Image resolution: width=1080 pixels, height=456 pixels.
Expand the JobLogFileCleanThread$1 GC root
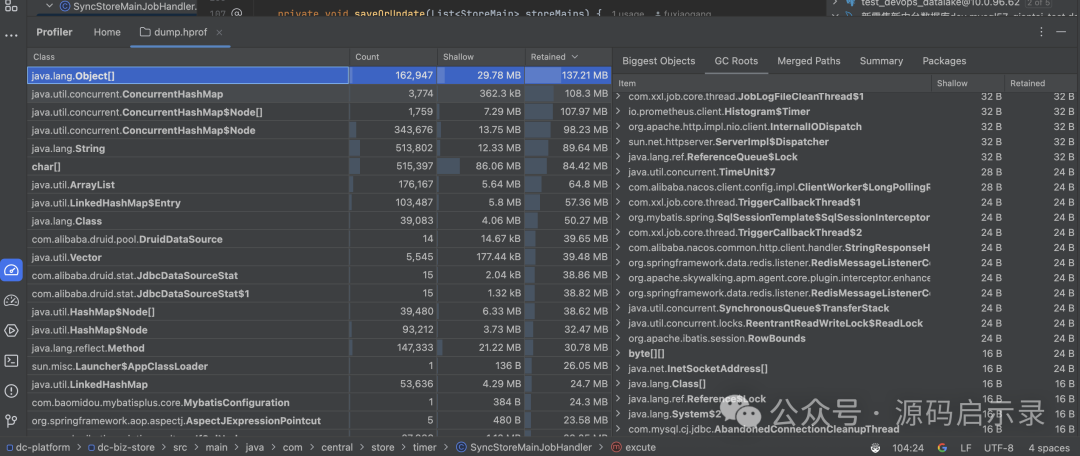click(x=619, y=96)
